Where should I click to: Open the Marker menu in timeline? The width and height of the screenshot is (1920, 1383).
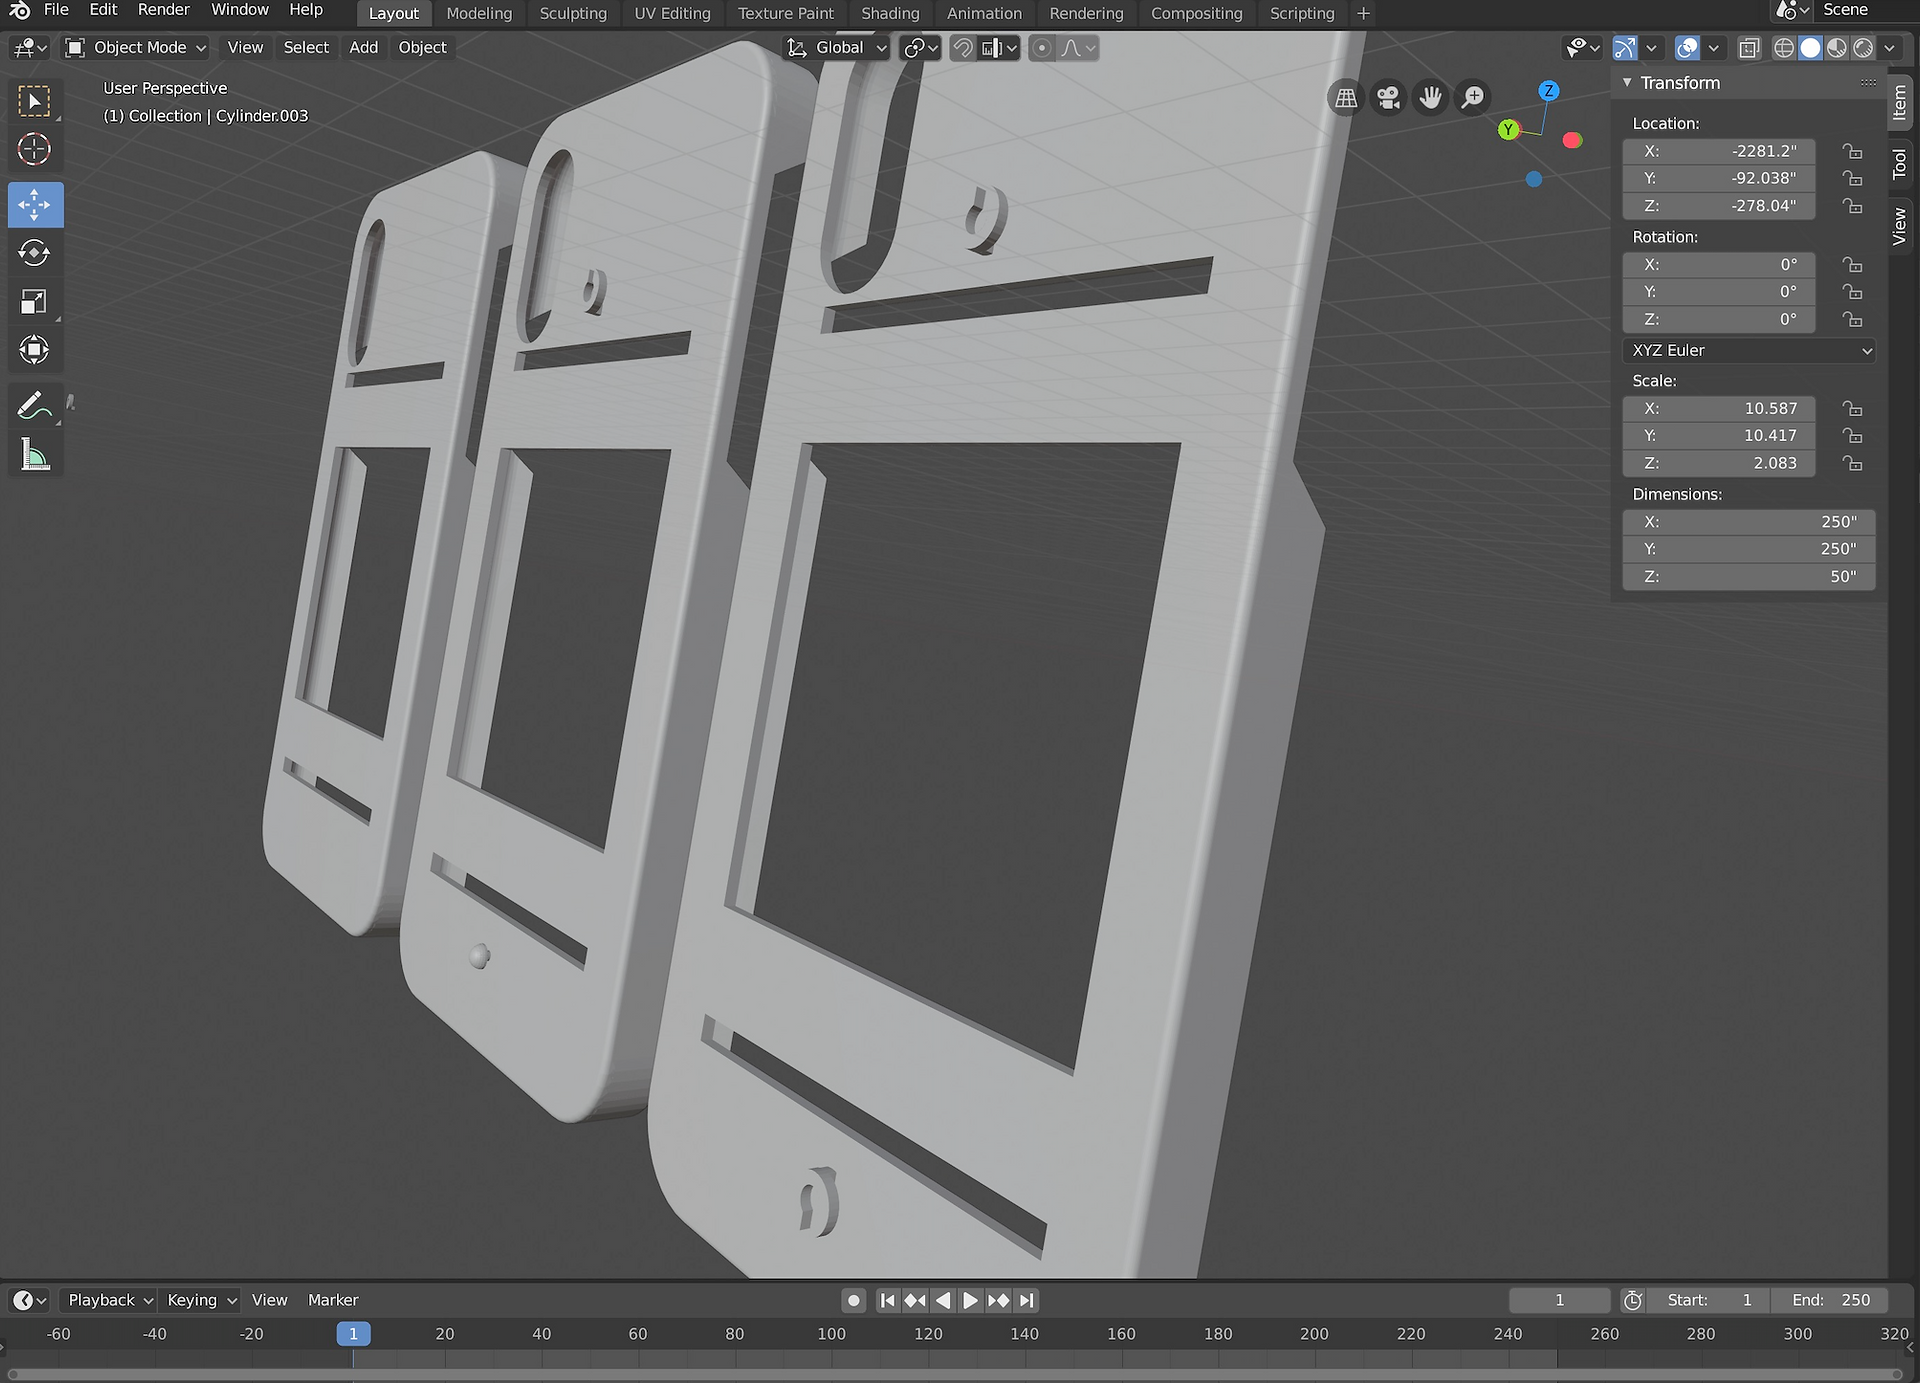tap(333, 1300)
